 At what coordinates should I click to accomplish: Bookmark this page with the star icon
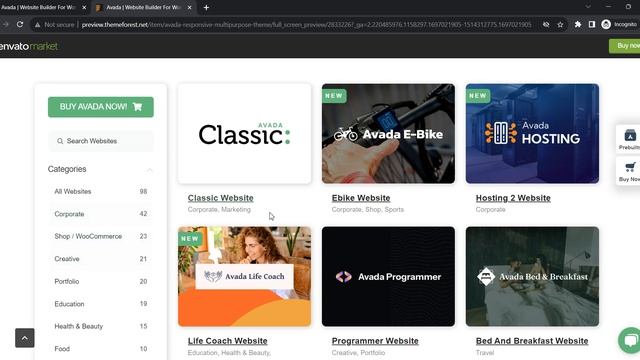(x=560, y=24)
